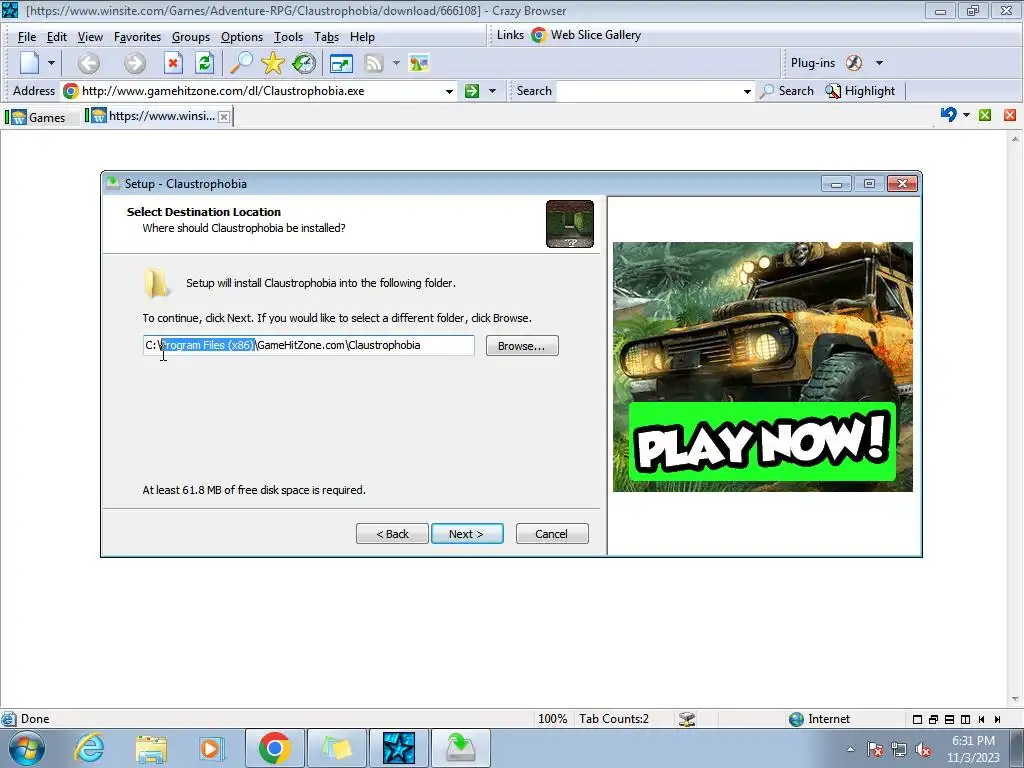This screenshot has width=1024, height=768.
Task: Refresh the page with green arrows icon
Action: [204, 63]
